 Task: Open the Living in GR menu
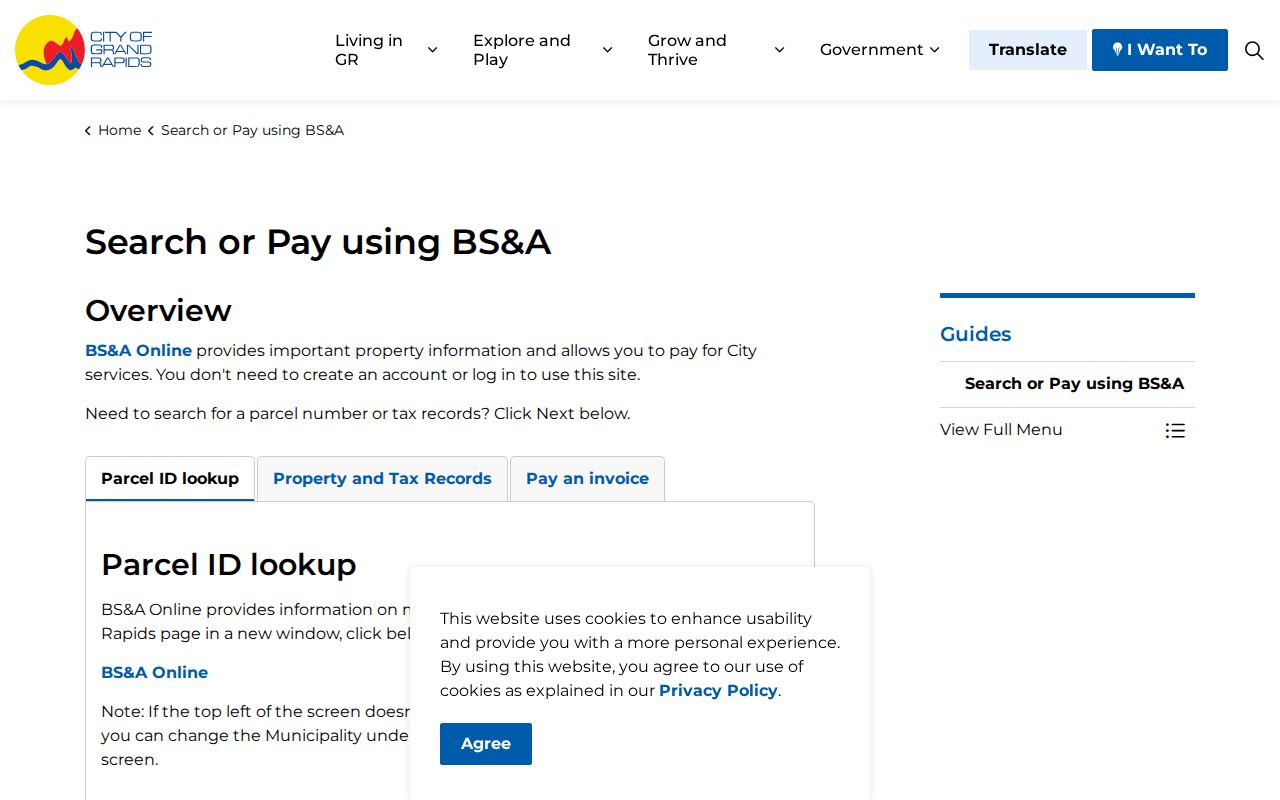369,50
